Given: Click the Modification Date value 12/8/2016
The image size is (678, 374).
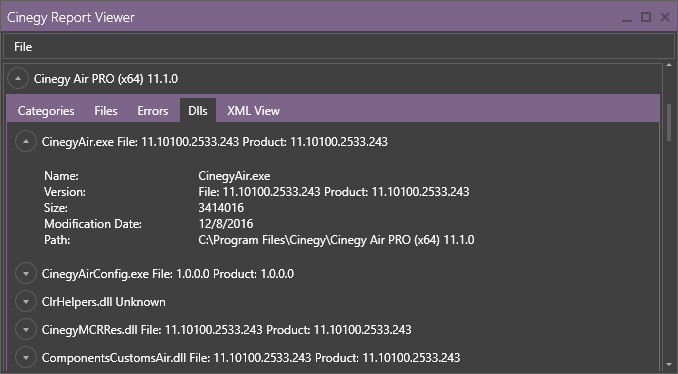Looking at the screenshot, I should point(226,224).
